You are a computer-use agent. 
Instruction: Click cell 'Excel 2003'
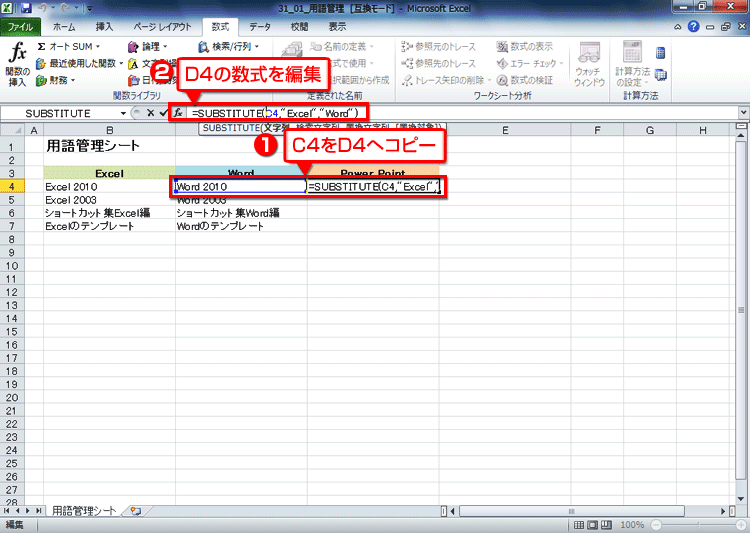pyautogui.click(x=110, y=200)
